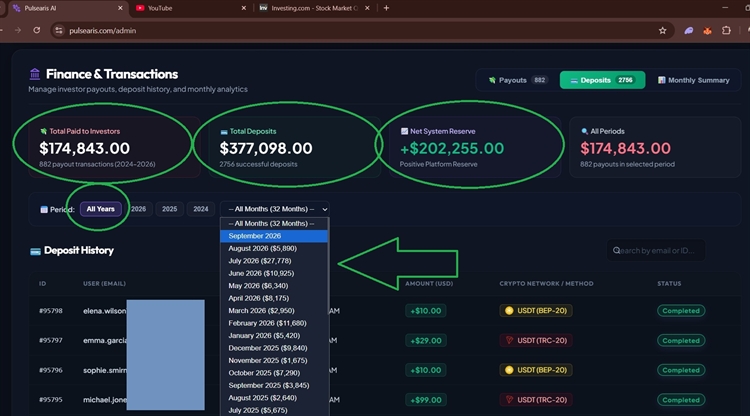Open the Monthly Summary tab
Viewport: 750px width, 416px height.
click(693, 80)
